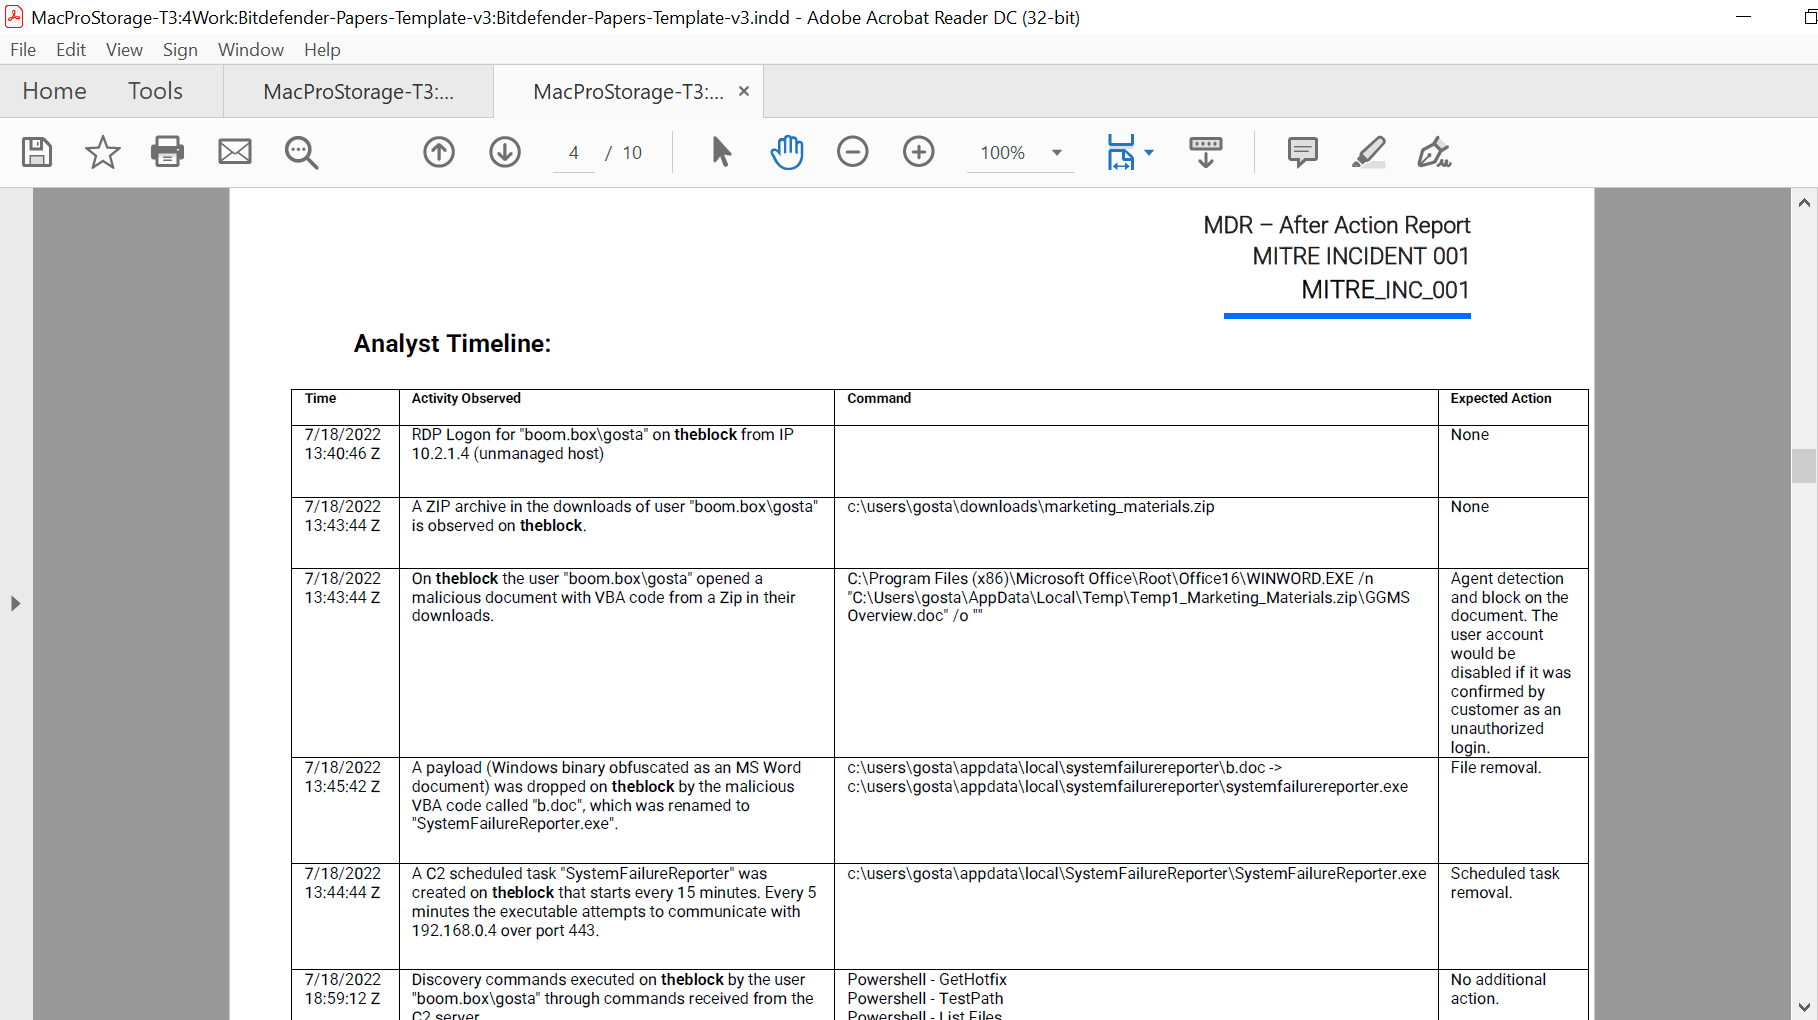1818x1020 pixels.
Task: Restore down the Acrobat window
Action: pos(1809,17)
